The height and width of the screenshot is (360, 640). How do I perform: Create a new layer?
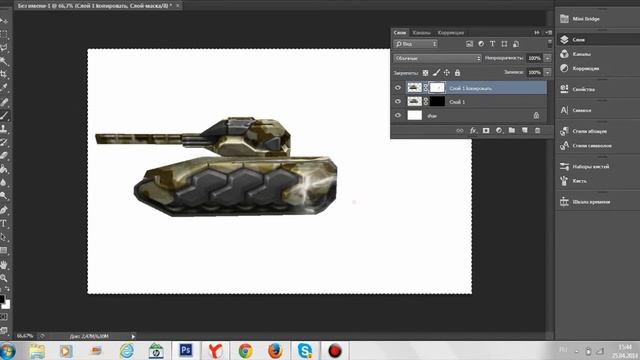click(x=525, y=131)
